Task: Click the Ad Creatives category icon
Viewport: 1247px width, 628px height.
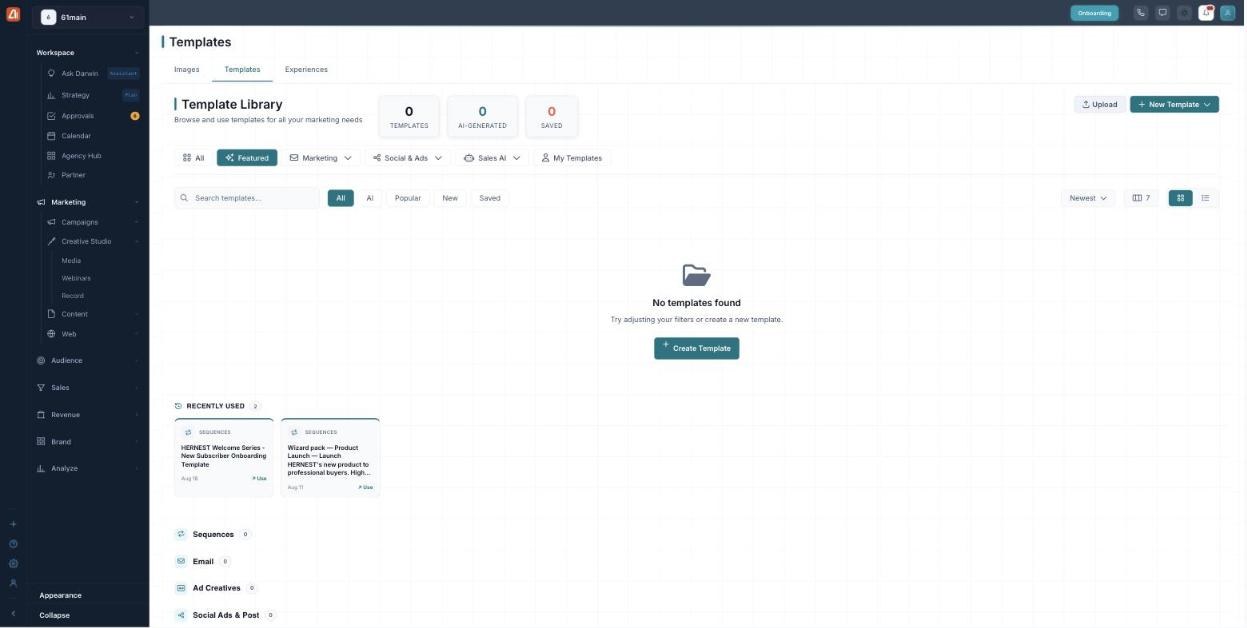Action: point(181,588)
